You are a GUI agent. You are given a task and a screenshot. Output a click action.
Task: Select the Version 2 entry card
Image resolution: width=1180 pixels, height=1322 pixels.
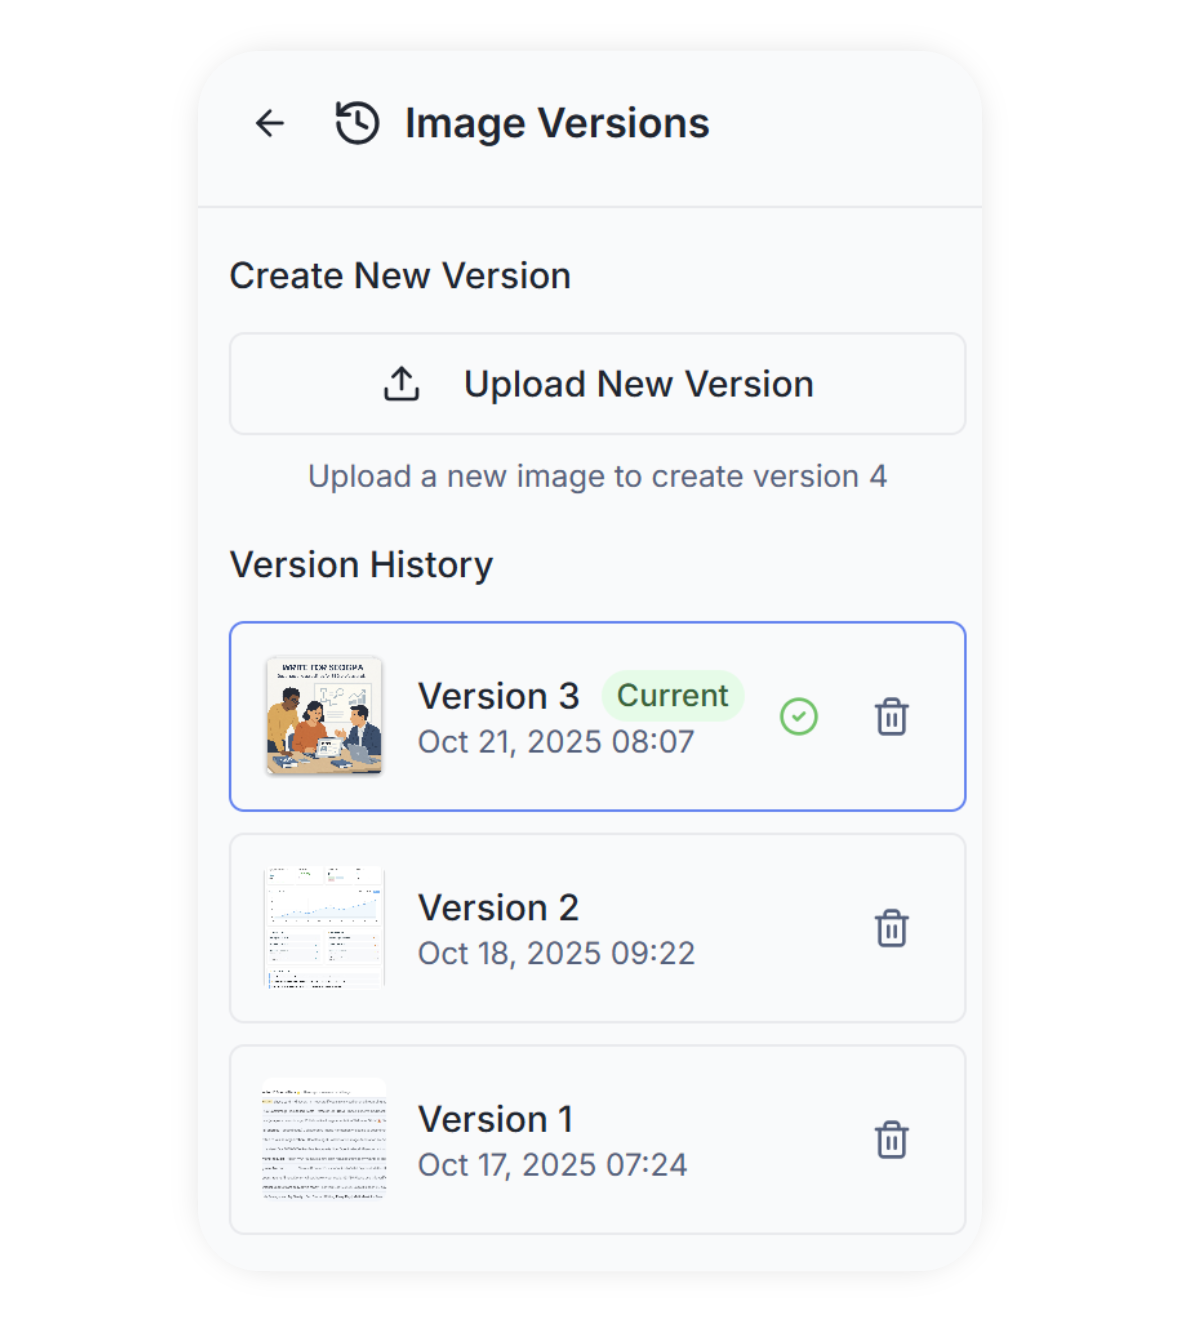click(x=596, y=927)
